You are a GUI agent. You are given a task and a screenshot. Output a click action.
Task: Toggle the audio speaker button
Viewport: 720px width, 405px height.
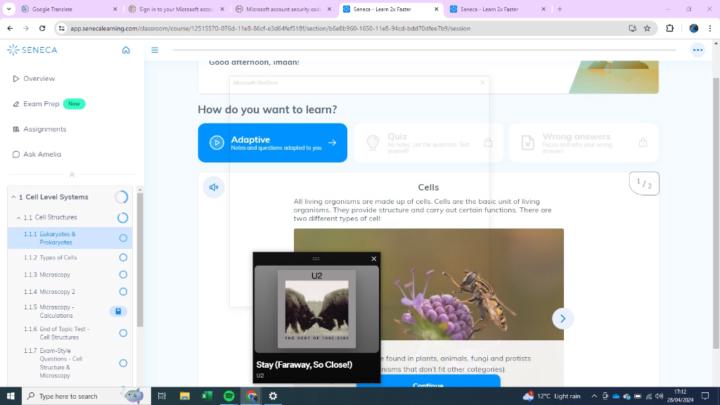[214, 187]
